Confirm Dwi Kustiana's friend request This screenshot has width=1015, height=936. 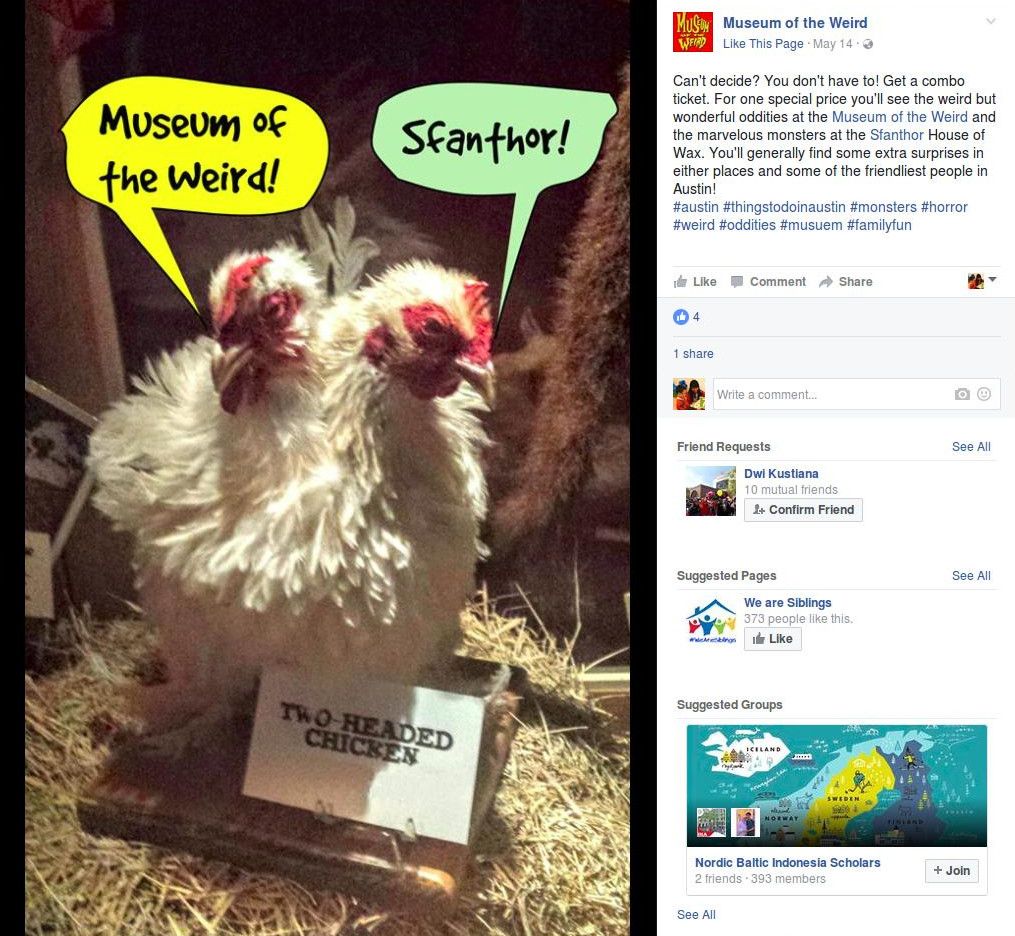[803, 510]
